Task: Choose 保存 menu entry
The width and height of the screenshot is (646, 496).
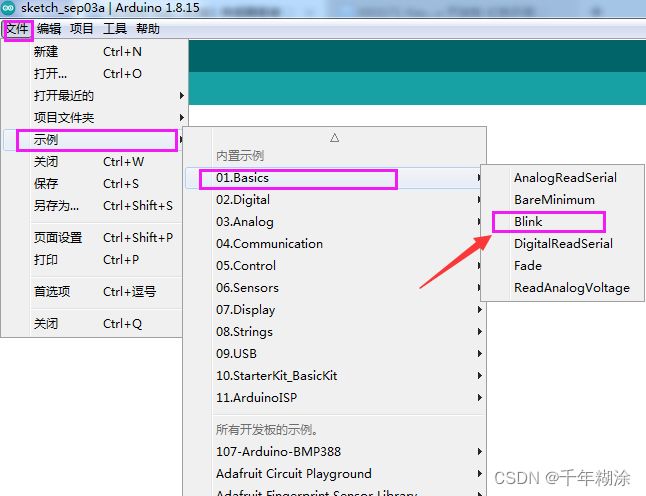Action: (x=93, y=184)
